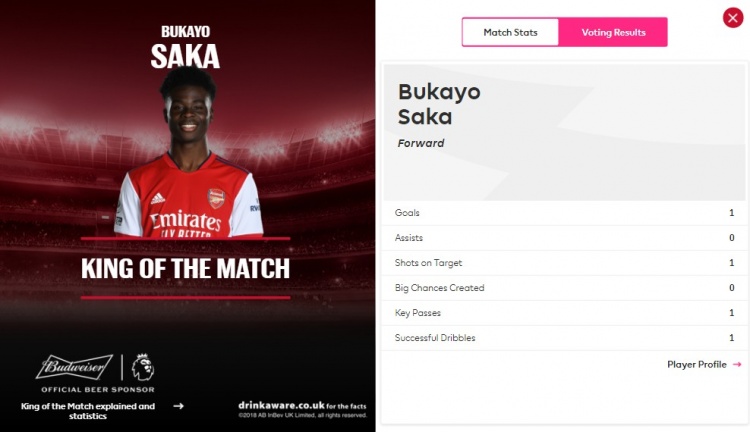Click the white arrow beside explained and statistics
This screenshot has width=750, height=432.
pyautogui.click(x=178, y=406)
